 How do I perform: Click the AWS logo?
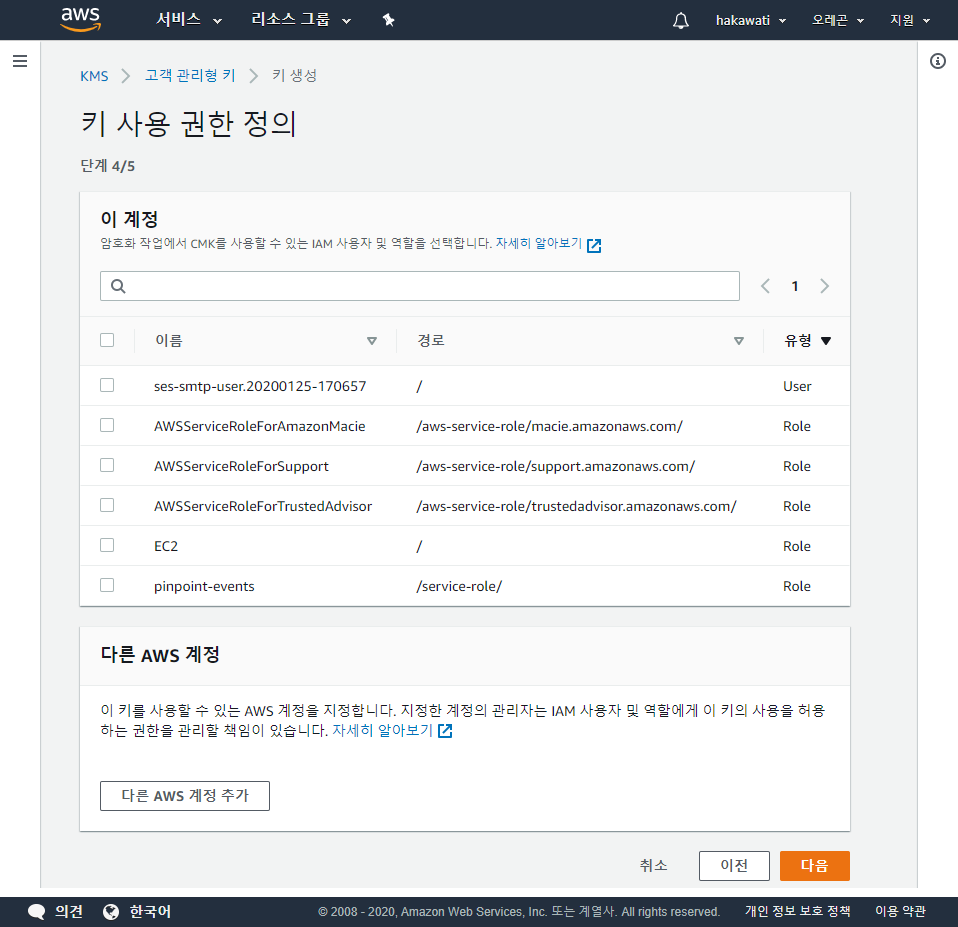pyautogui.click(x=81, y=20)
